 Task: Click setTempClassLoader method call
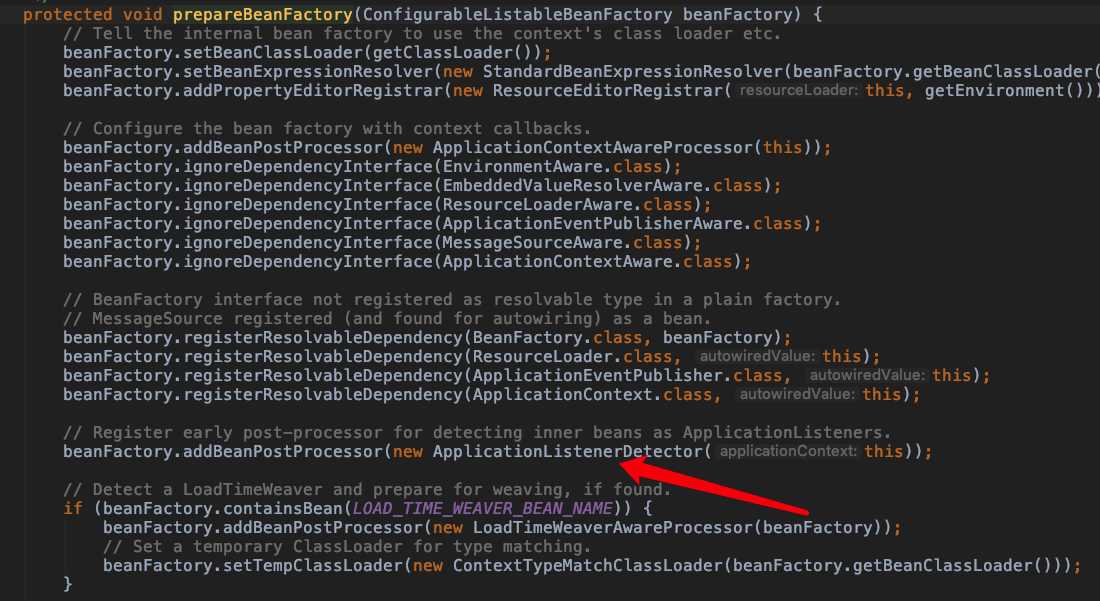pos(312,565)
